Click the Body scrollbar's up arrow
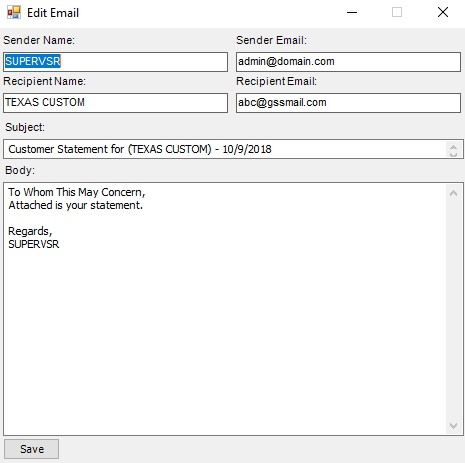Screen dimensions: 465x463 tap(453, 193)
